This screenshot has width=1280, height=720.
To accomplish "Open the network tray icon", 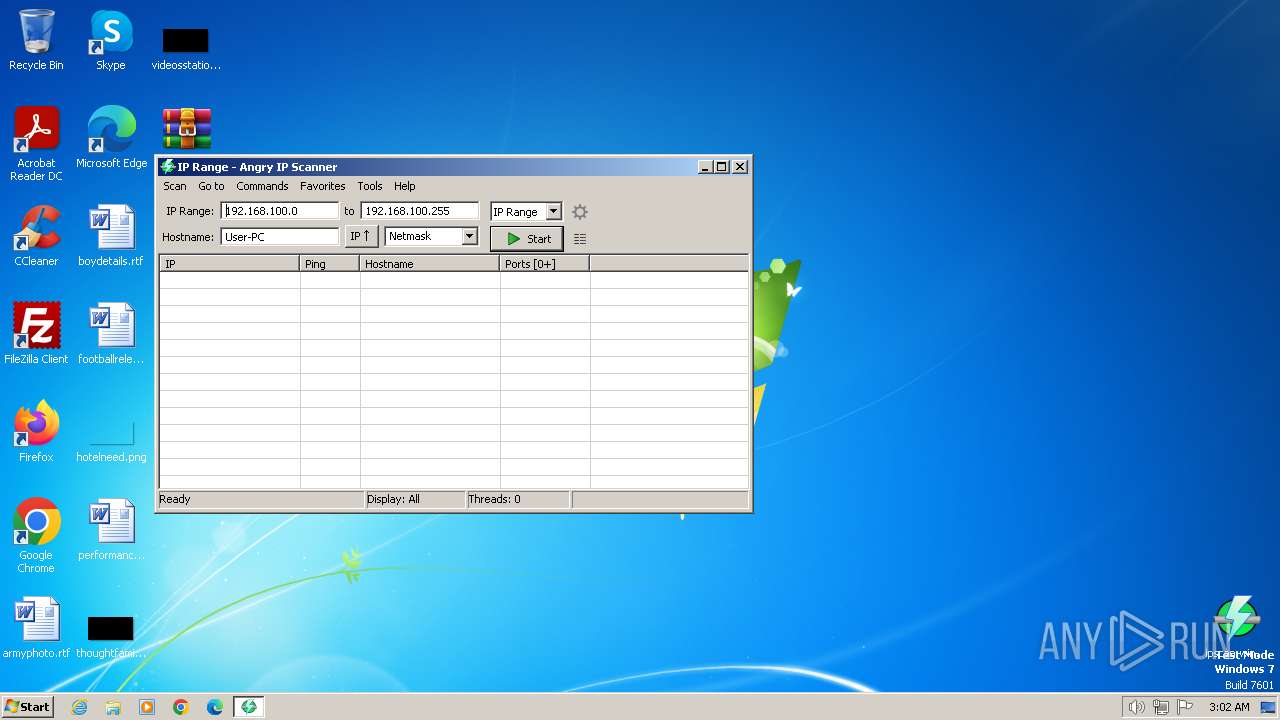I will pos(1161,707).
